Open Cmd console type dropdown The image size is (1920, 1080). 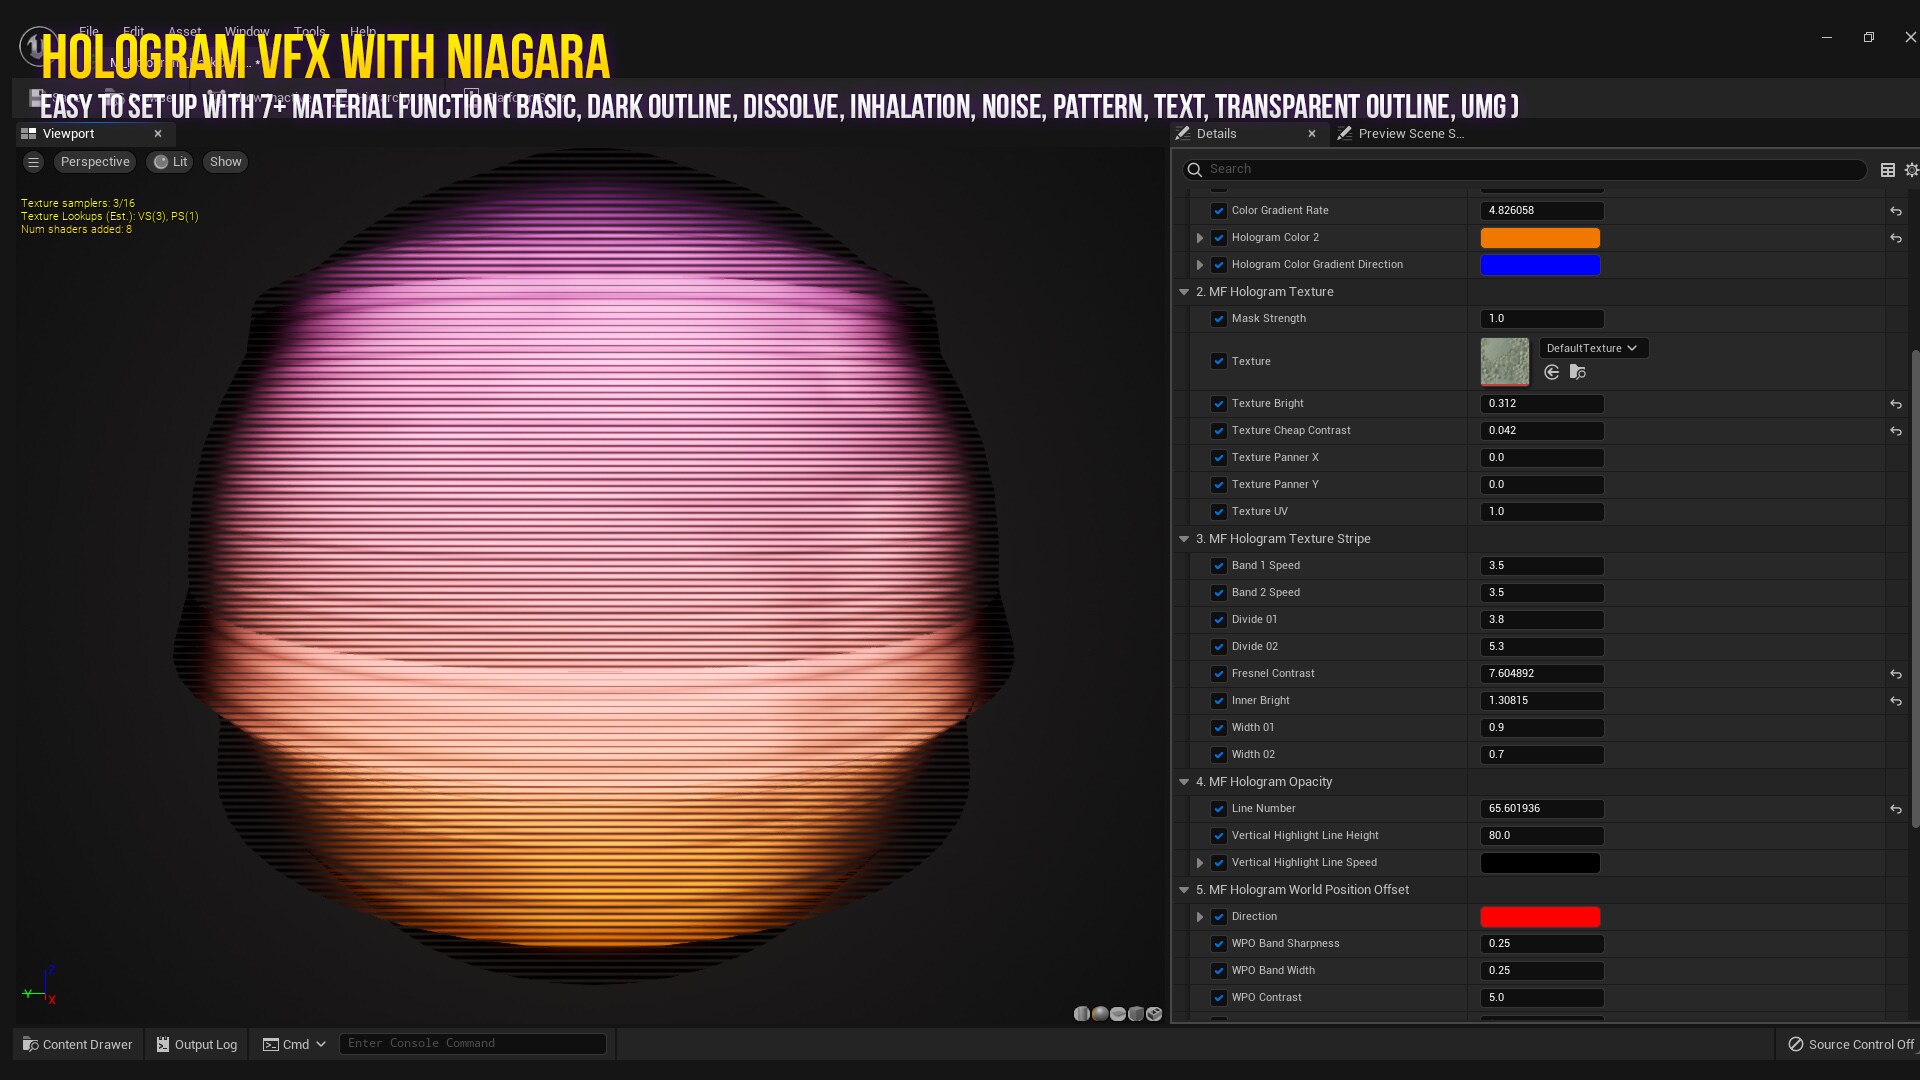click(295, 1044)
